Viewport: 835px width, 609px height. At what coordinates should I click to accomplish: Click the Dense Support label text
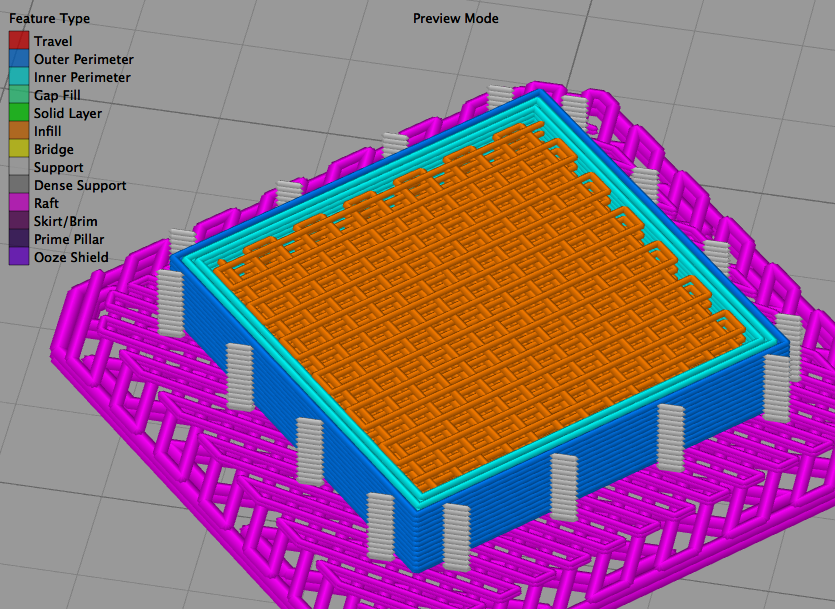[x=80, y=185]
